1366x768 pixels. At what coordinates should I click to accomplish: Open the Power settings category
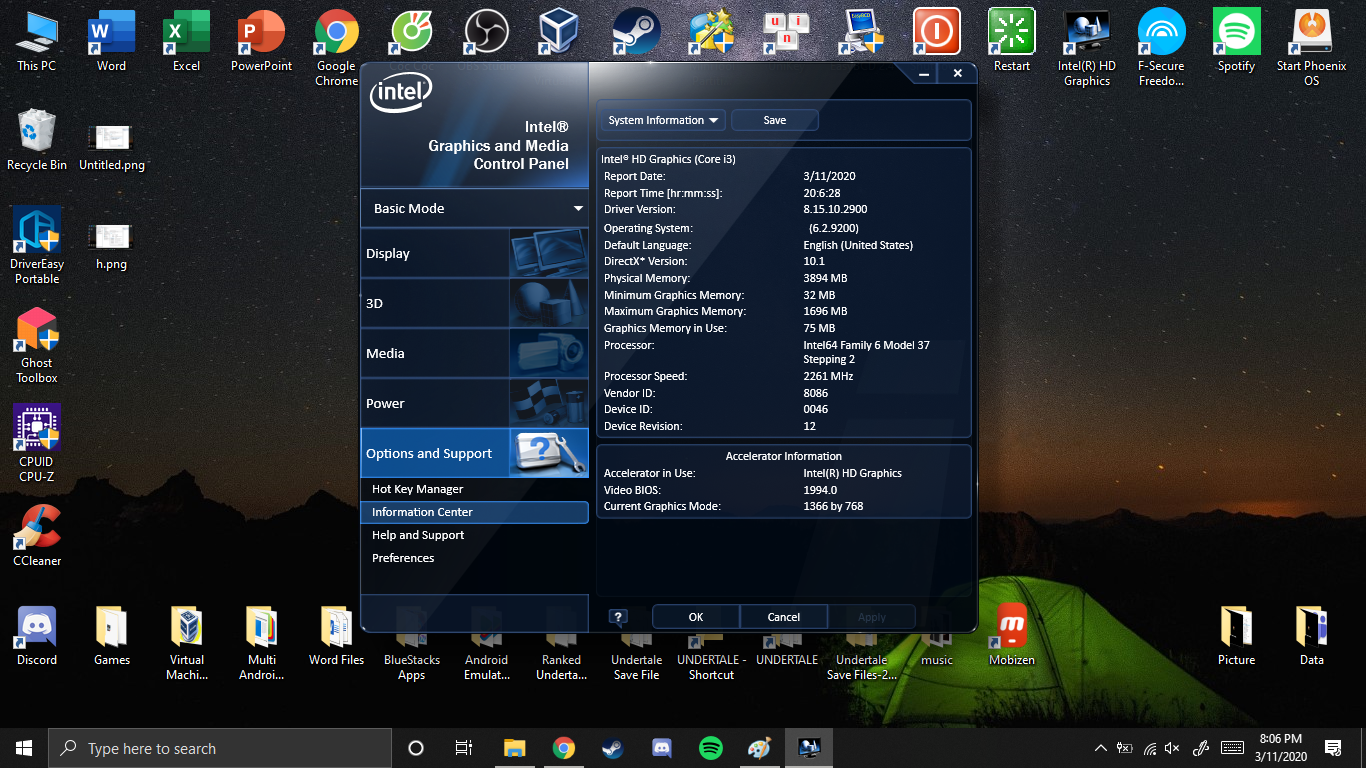475,404
